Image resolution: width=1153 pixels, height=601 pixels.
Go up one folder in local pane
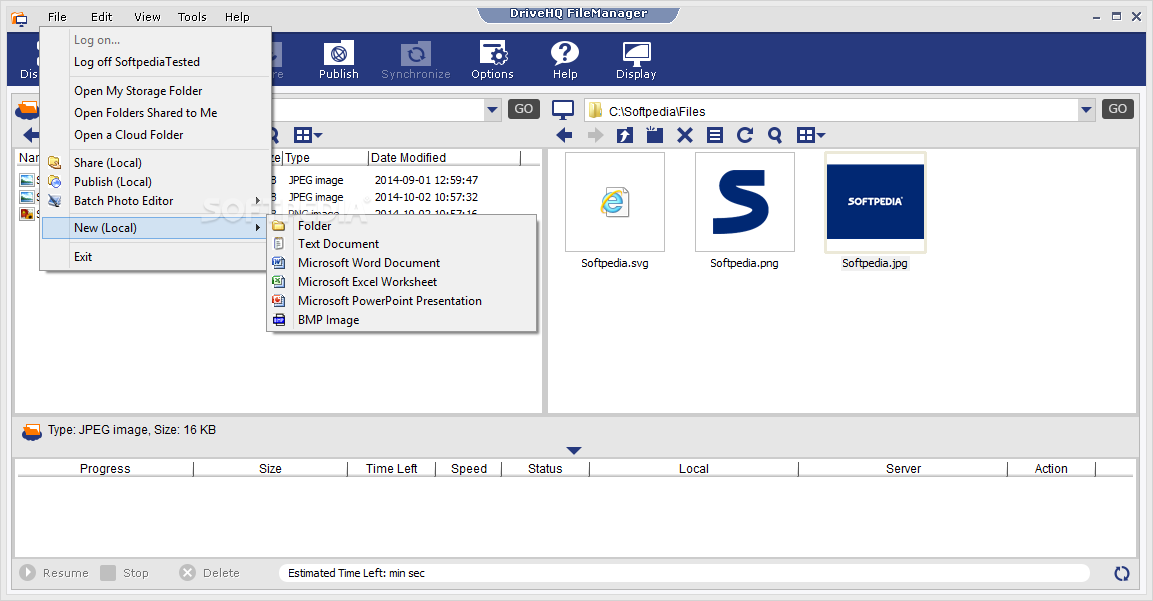click(x=625, y=135)
